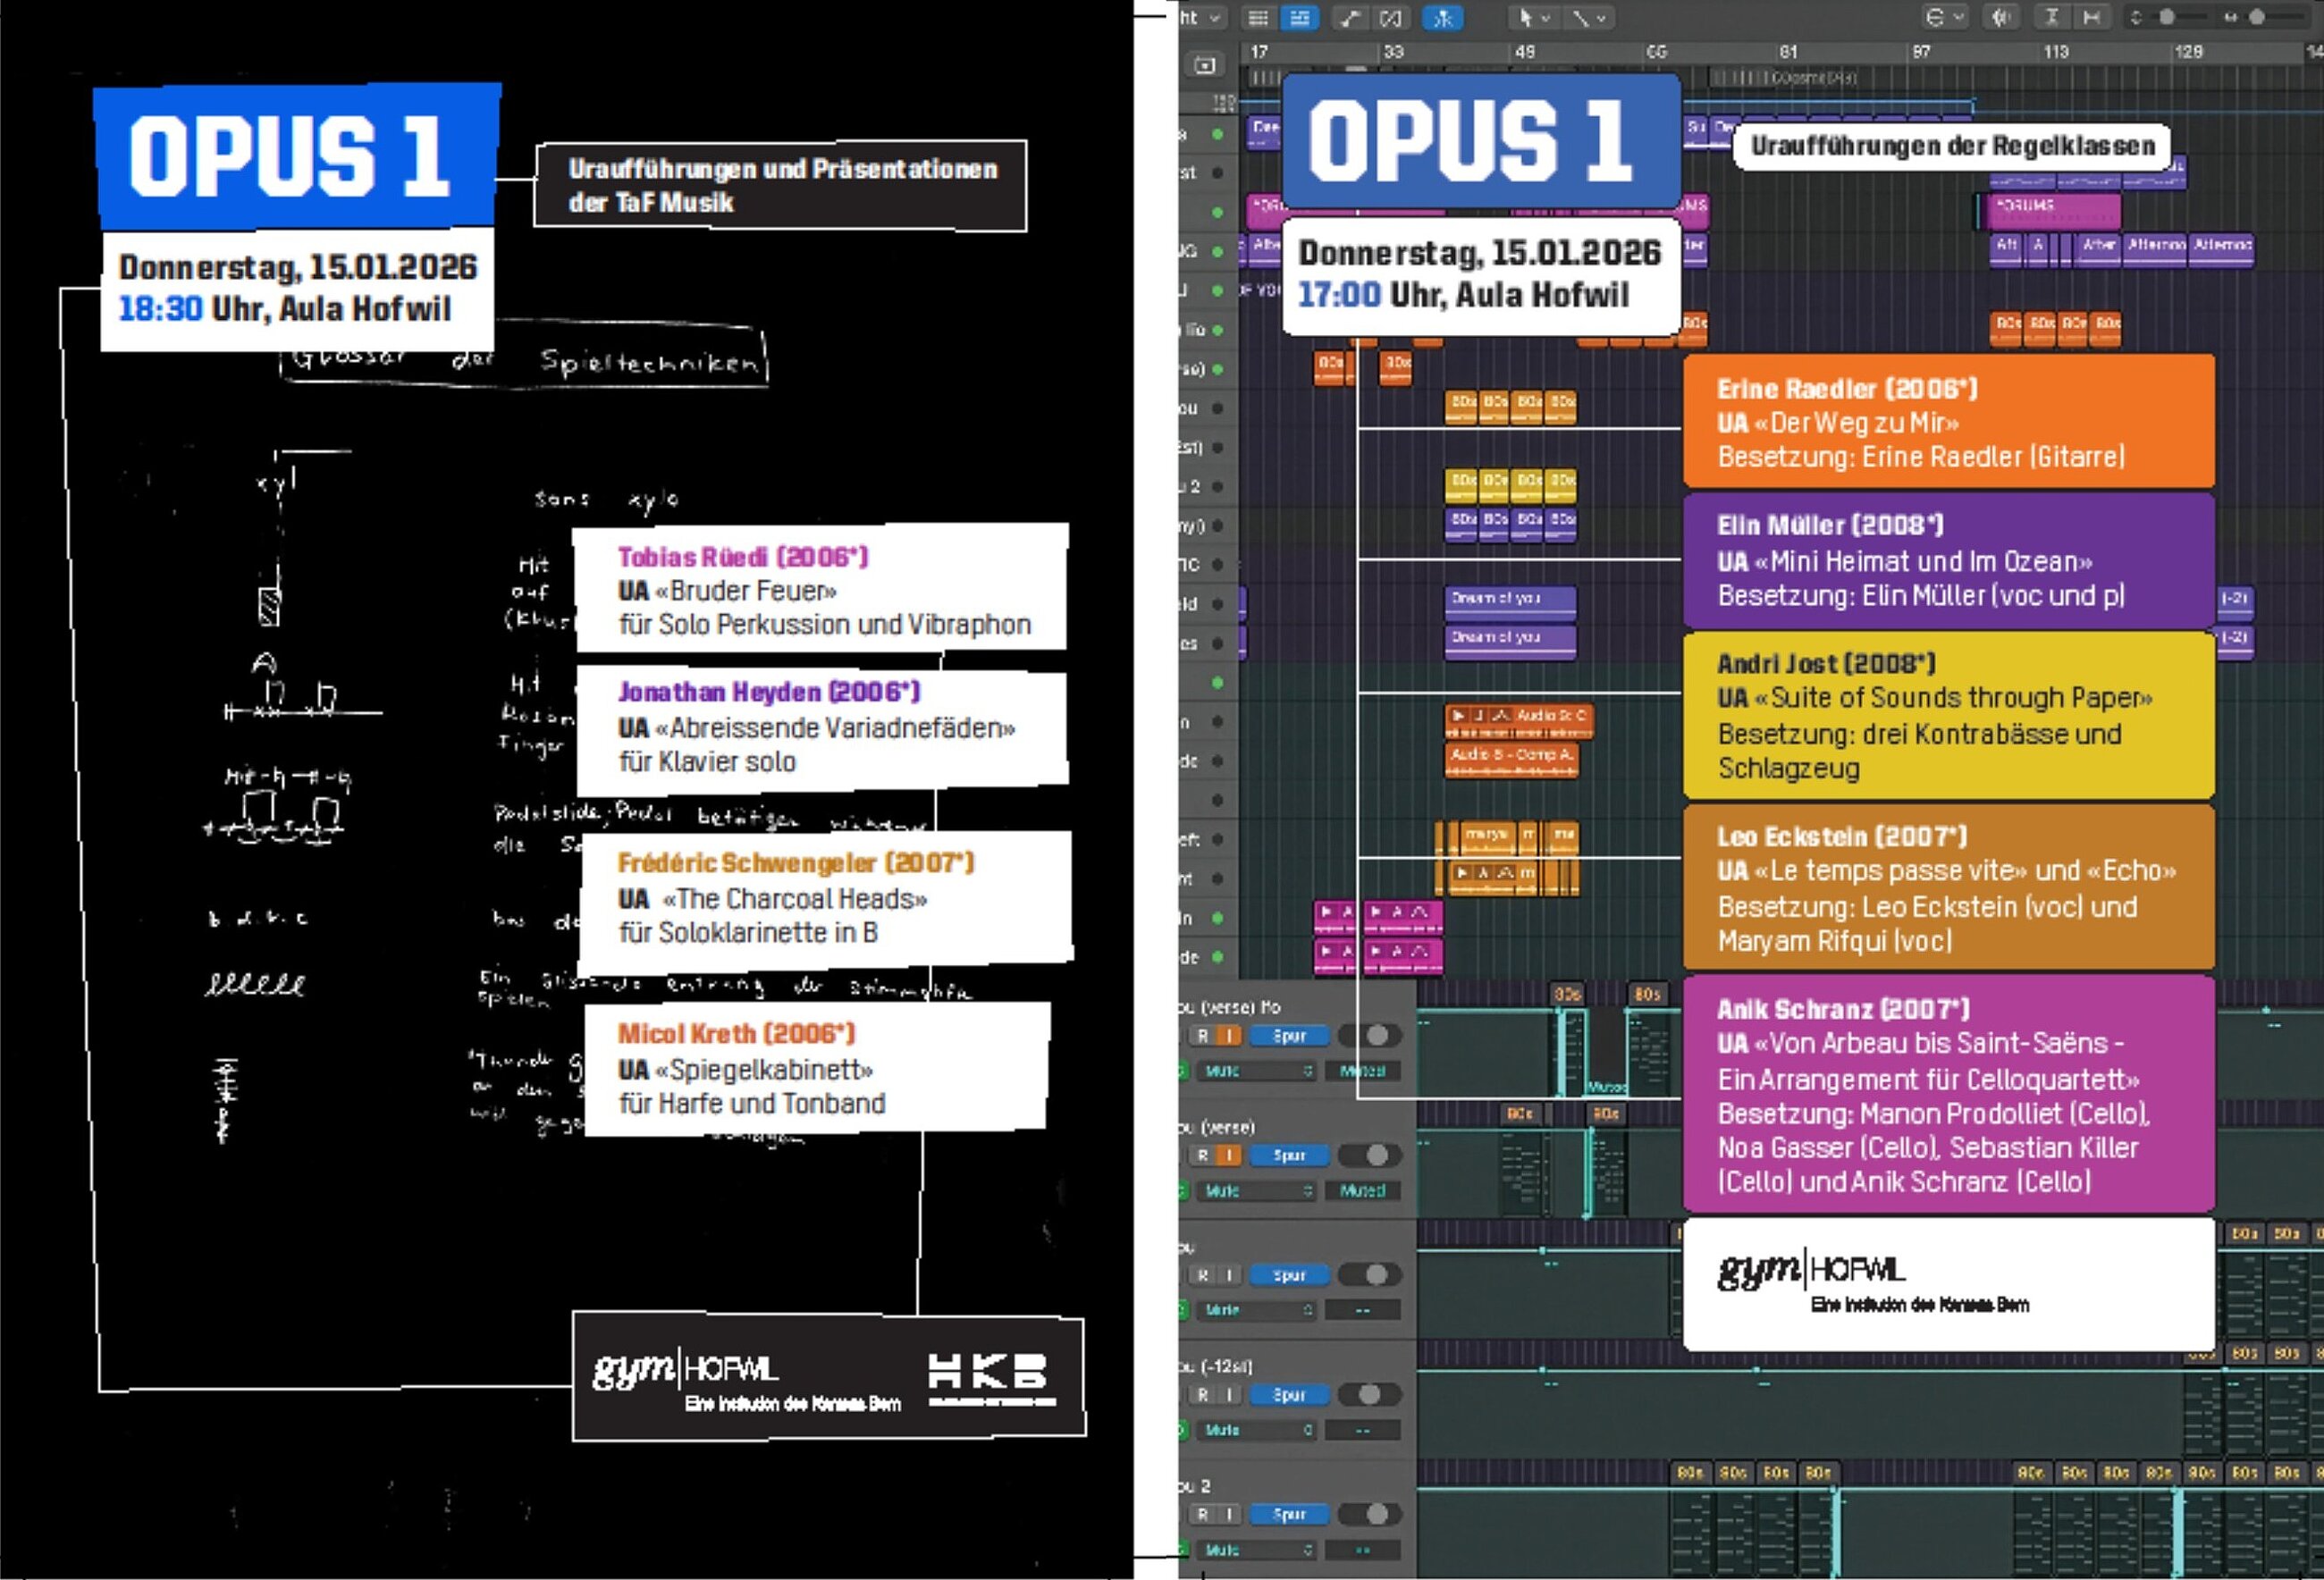The width and height of the screenshot is (2324, 1580).
Task: Click the waveform zoom icon
Action: point(2001,18)
